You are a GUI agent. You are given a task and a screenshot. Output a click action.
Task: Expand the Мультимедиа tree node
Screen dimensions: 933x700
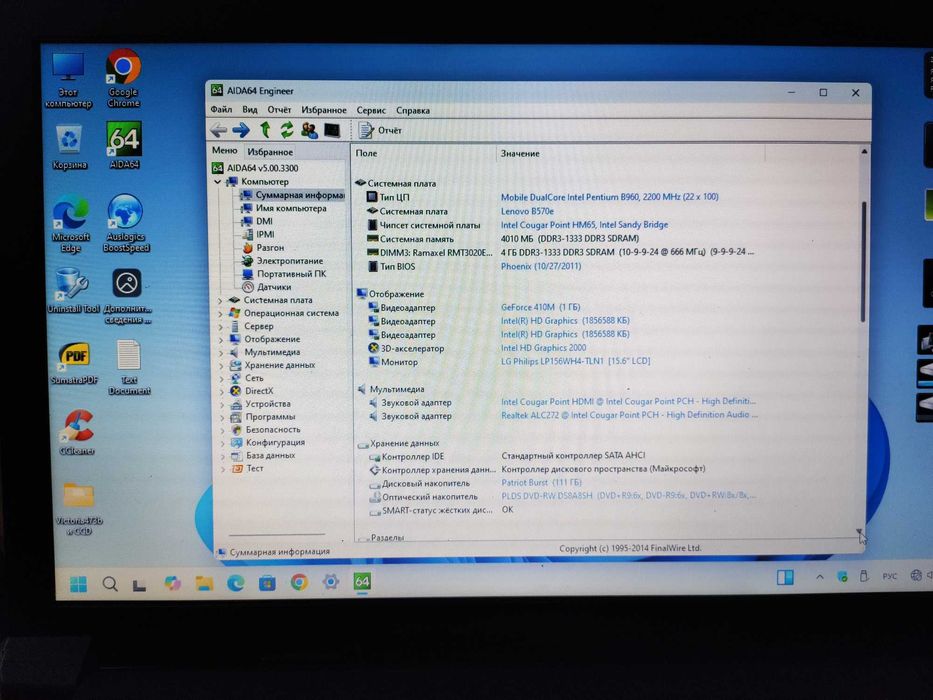coord(221,353)
